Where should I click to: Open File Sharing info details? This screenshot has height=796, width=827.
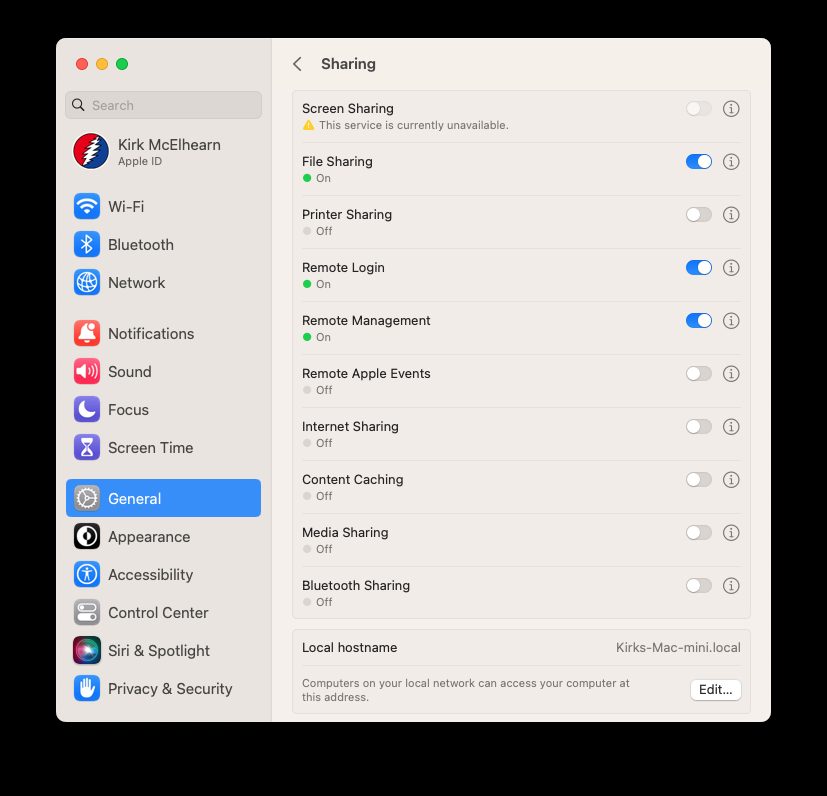pyautogui.click(x=731, y=161)
